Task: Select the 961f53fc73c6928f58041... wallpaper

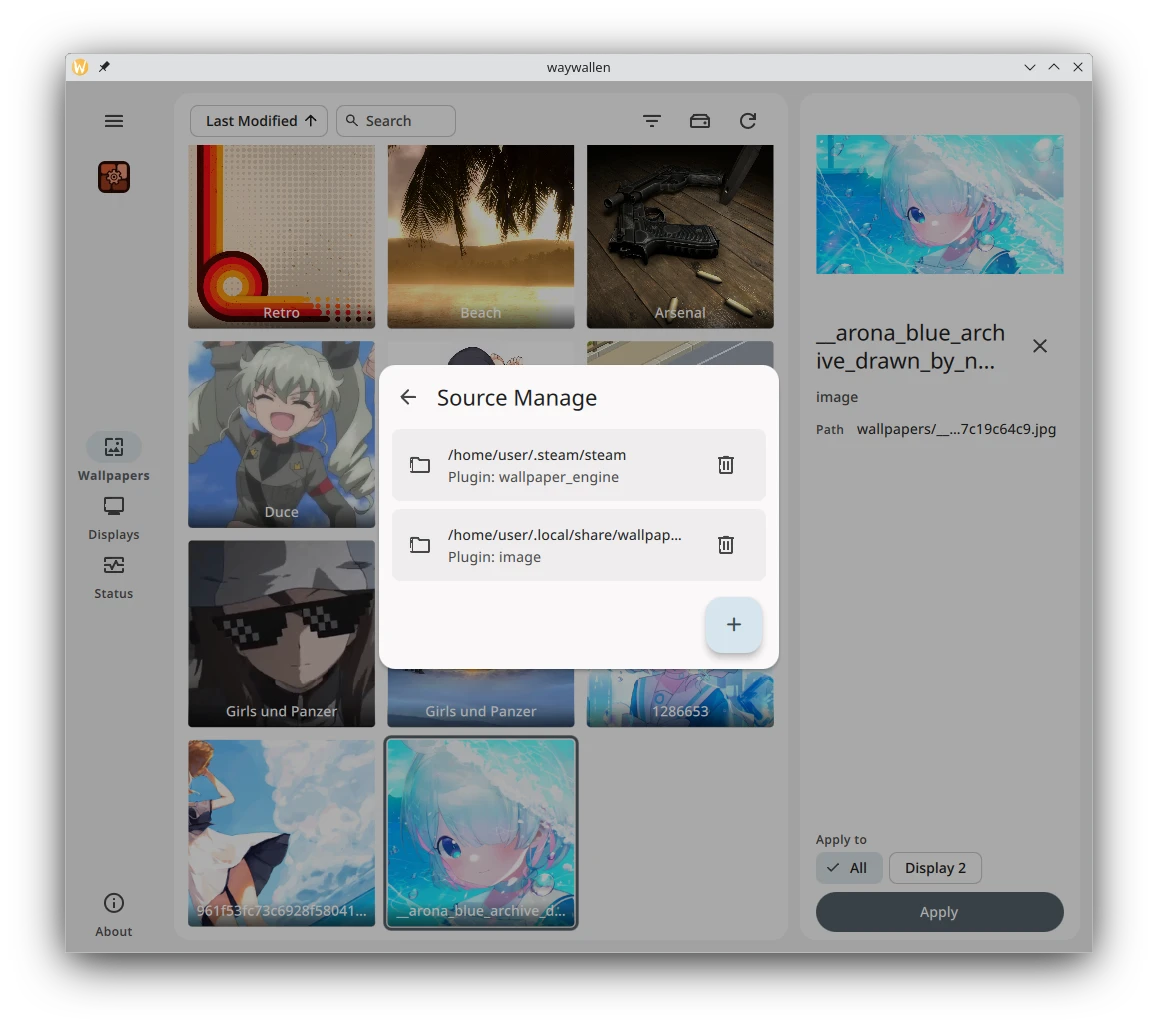Action: [x=281, y=833]
